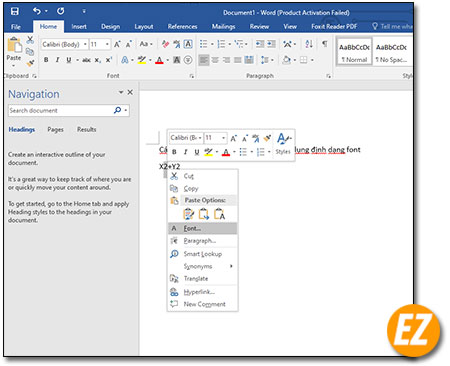The image size is (450, 366).
Task: Click the Navigation search magnifier icon
Action: [117, 110]
